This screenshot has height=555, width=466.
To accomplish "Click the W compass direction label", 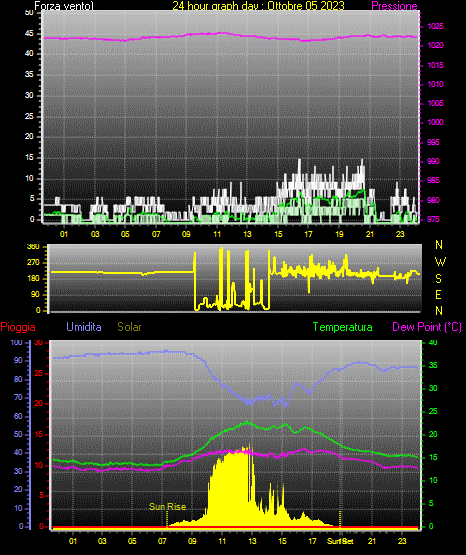I will click(x=440, y=262).
